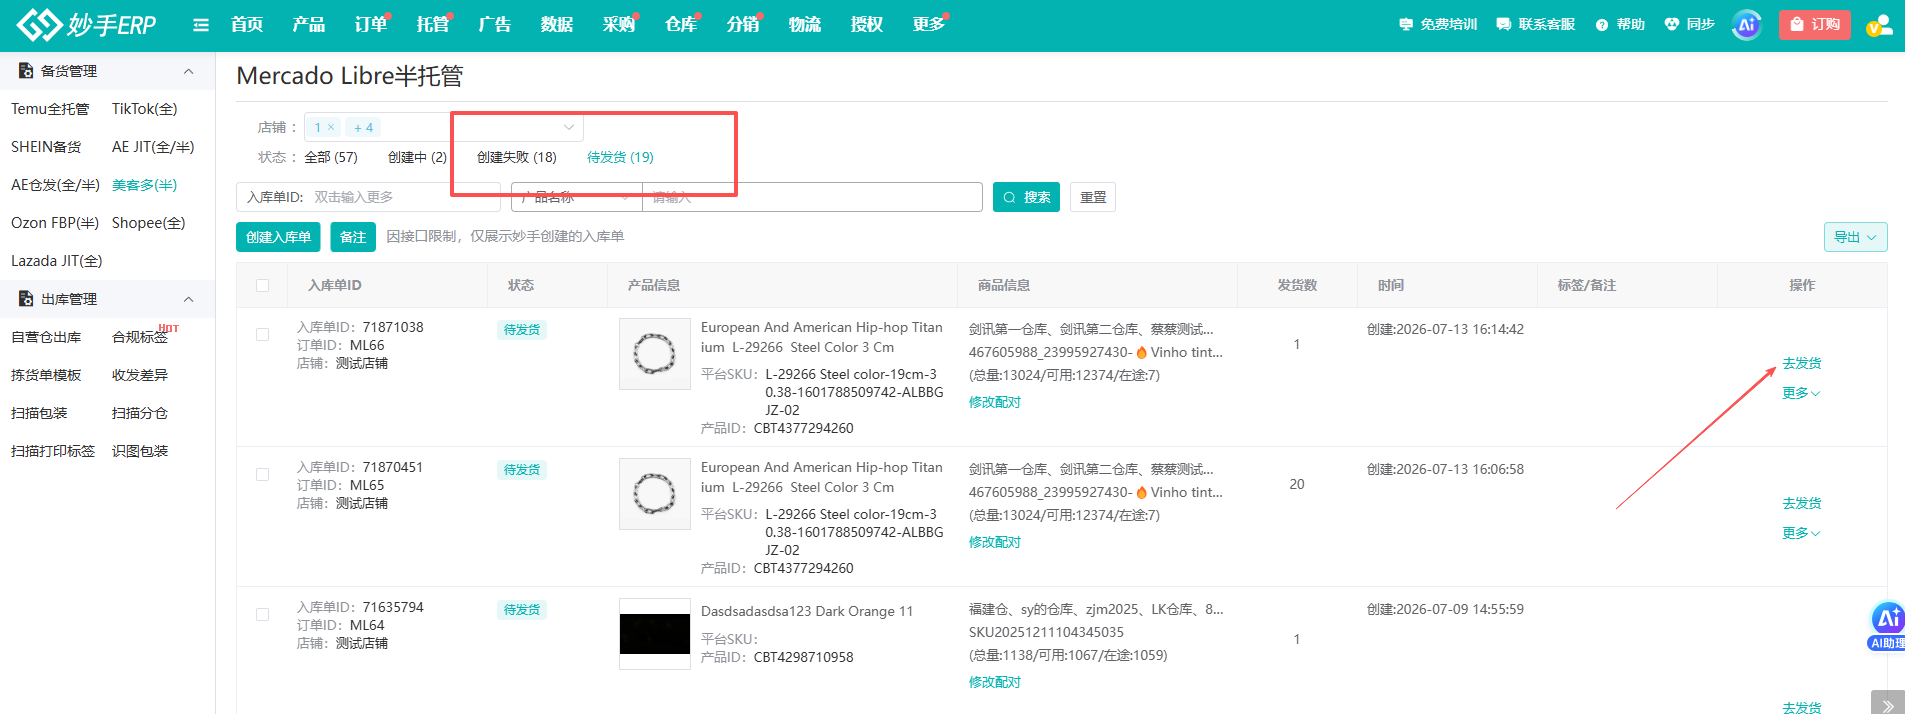This screenshot has height=714, width=1905.
Task: Open the 店铺 store dropdown arrow
Action: [569, 127]
